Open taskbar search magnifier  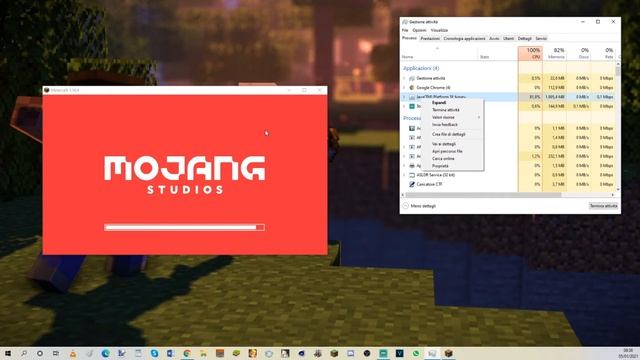click(24, 353)
